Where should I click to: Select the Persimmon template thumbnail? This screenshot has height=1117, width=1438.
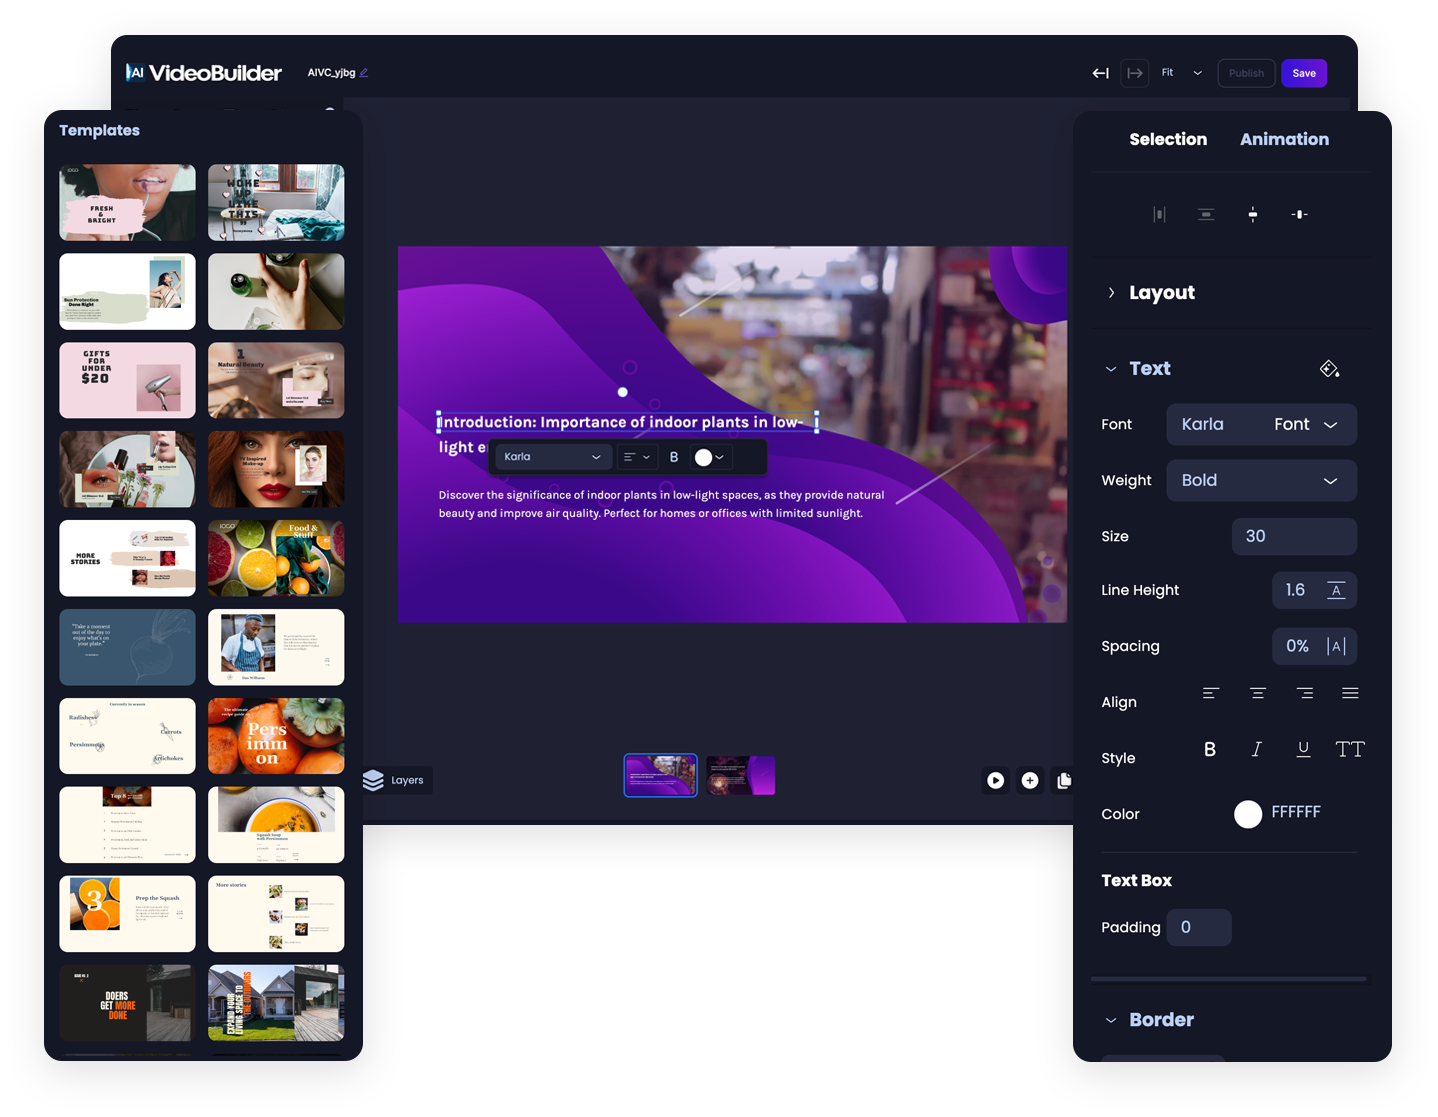(276, 736)
